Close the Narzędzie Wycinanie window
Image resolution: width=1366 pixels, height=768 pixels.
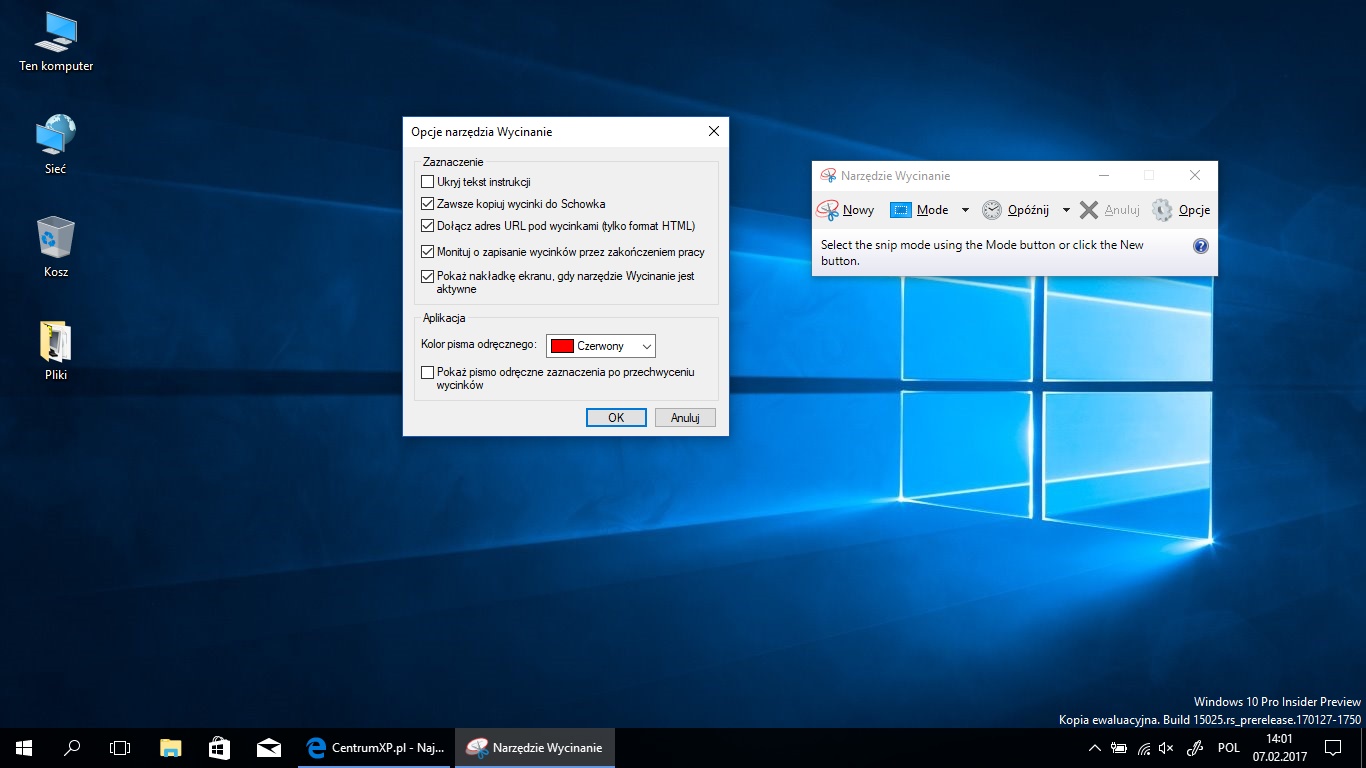(x=1195, y=175)
